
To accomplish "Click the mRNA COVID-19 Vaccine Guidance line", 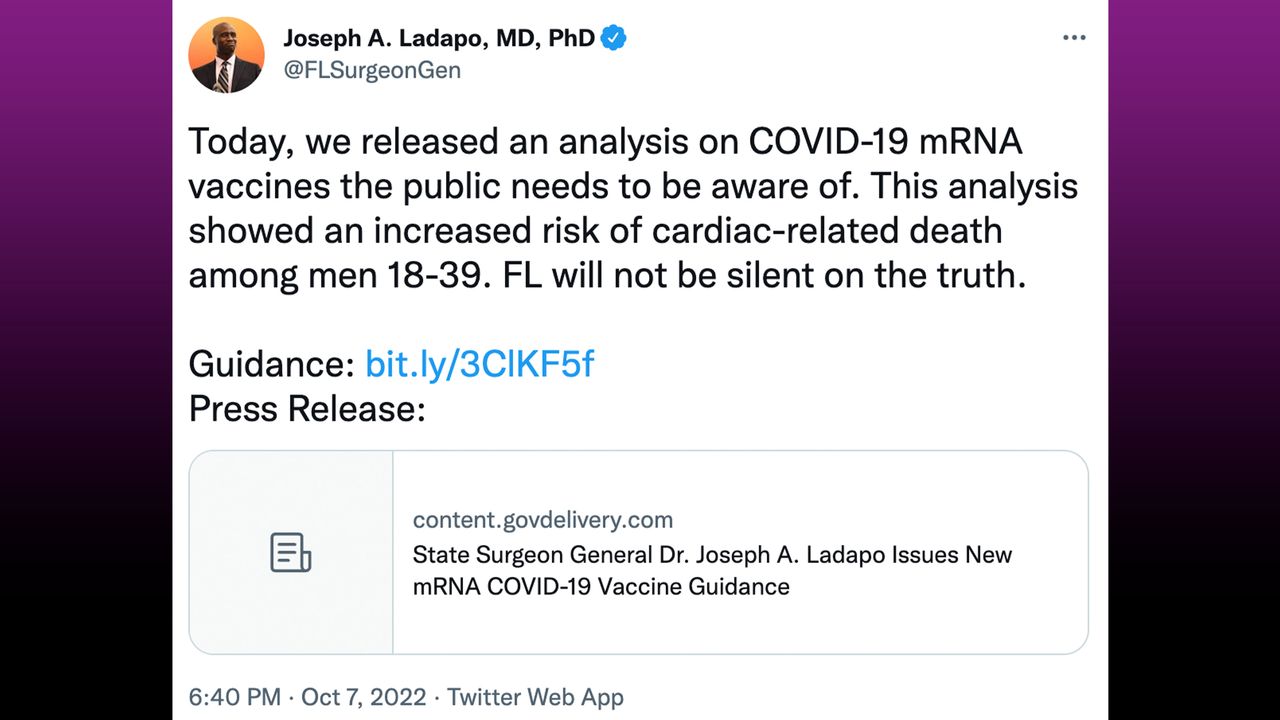I will click(x=601, y=586).
